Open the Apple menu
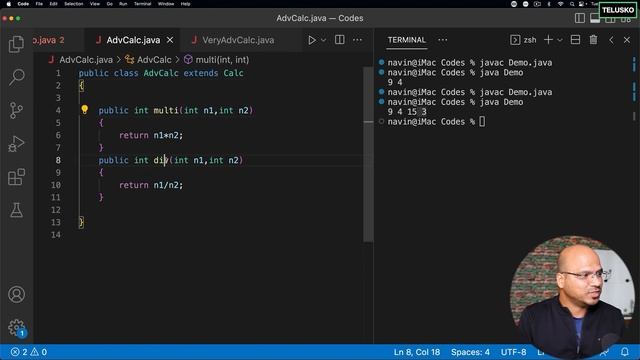Screen dimensions: 640x360 click(8, 4)
